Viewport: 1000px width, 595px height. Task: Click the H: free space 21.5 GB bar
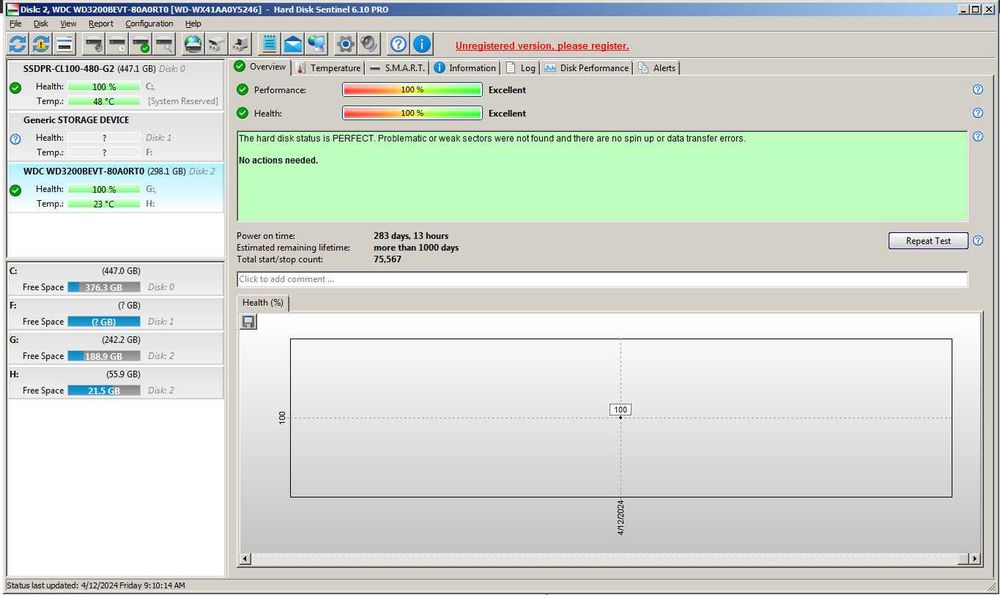(x=104, y=391)
